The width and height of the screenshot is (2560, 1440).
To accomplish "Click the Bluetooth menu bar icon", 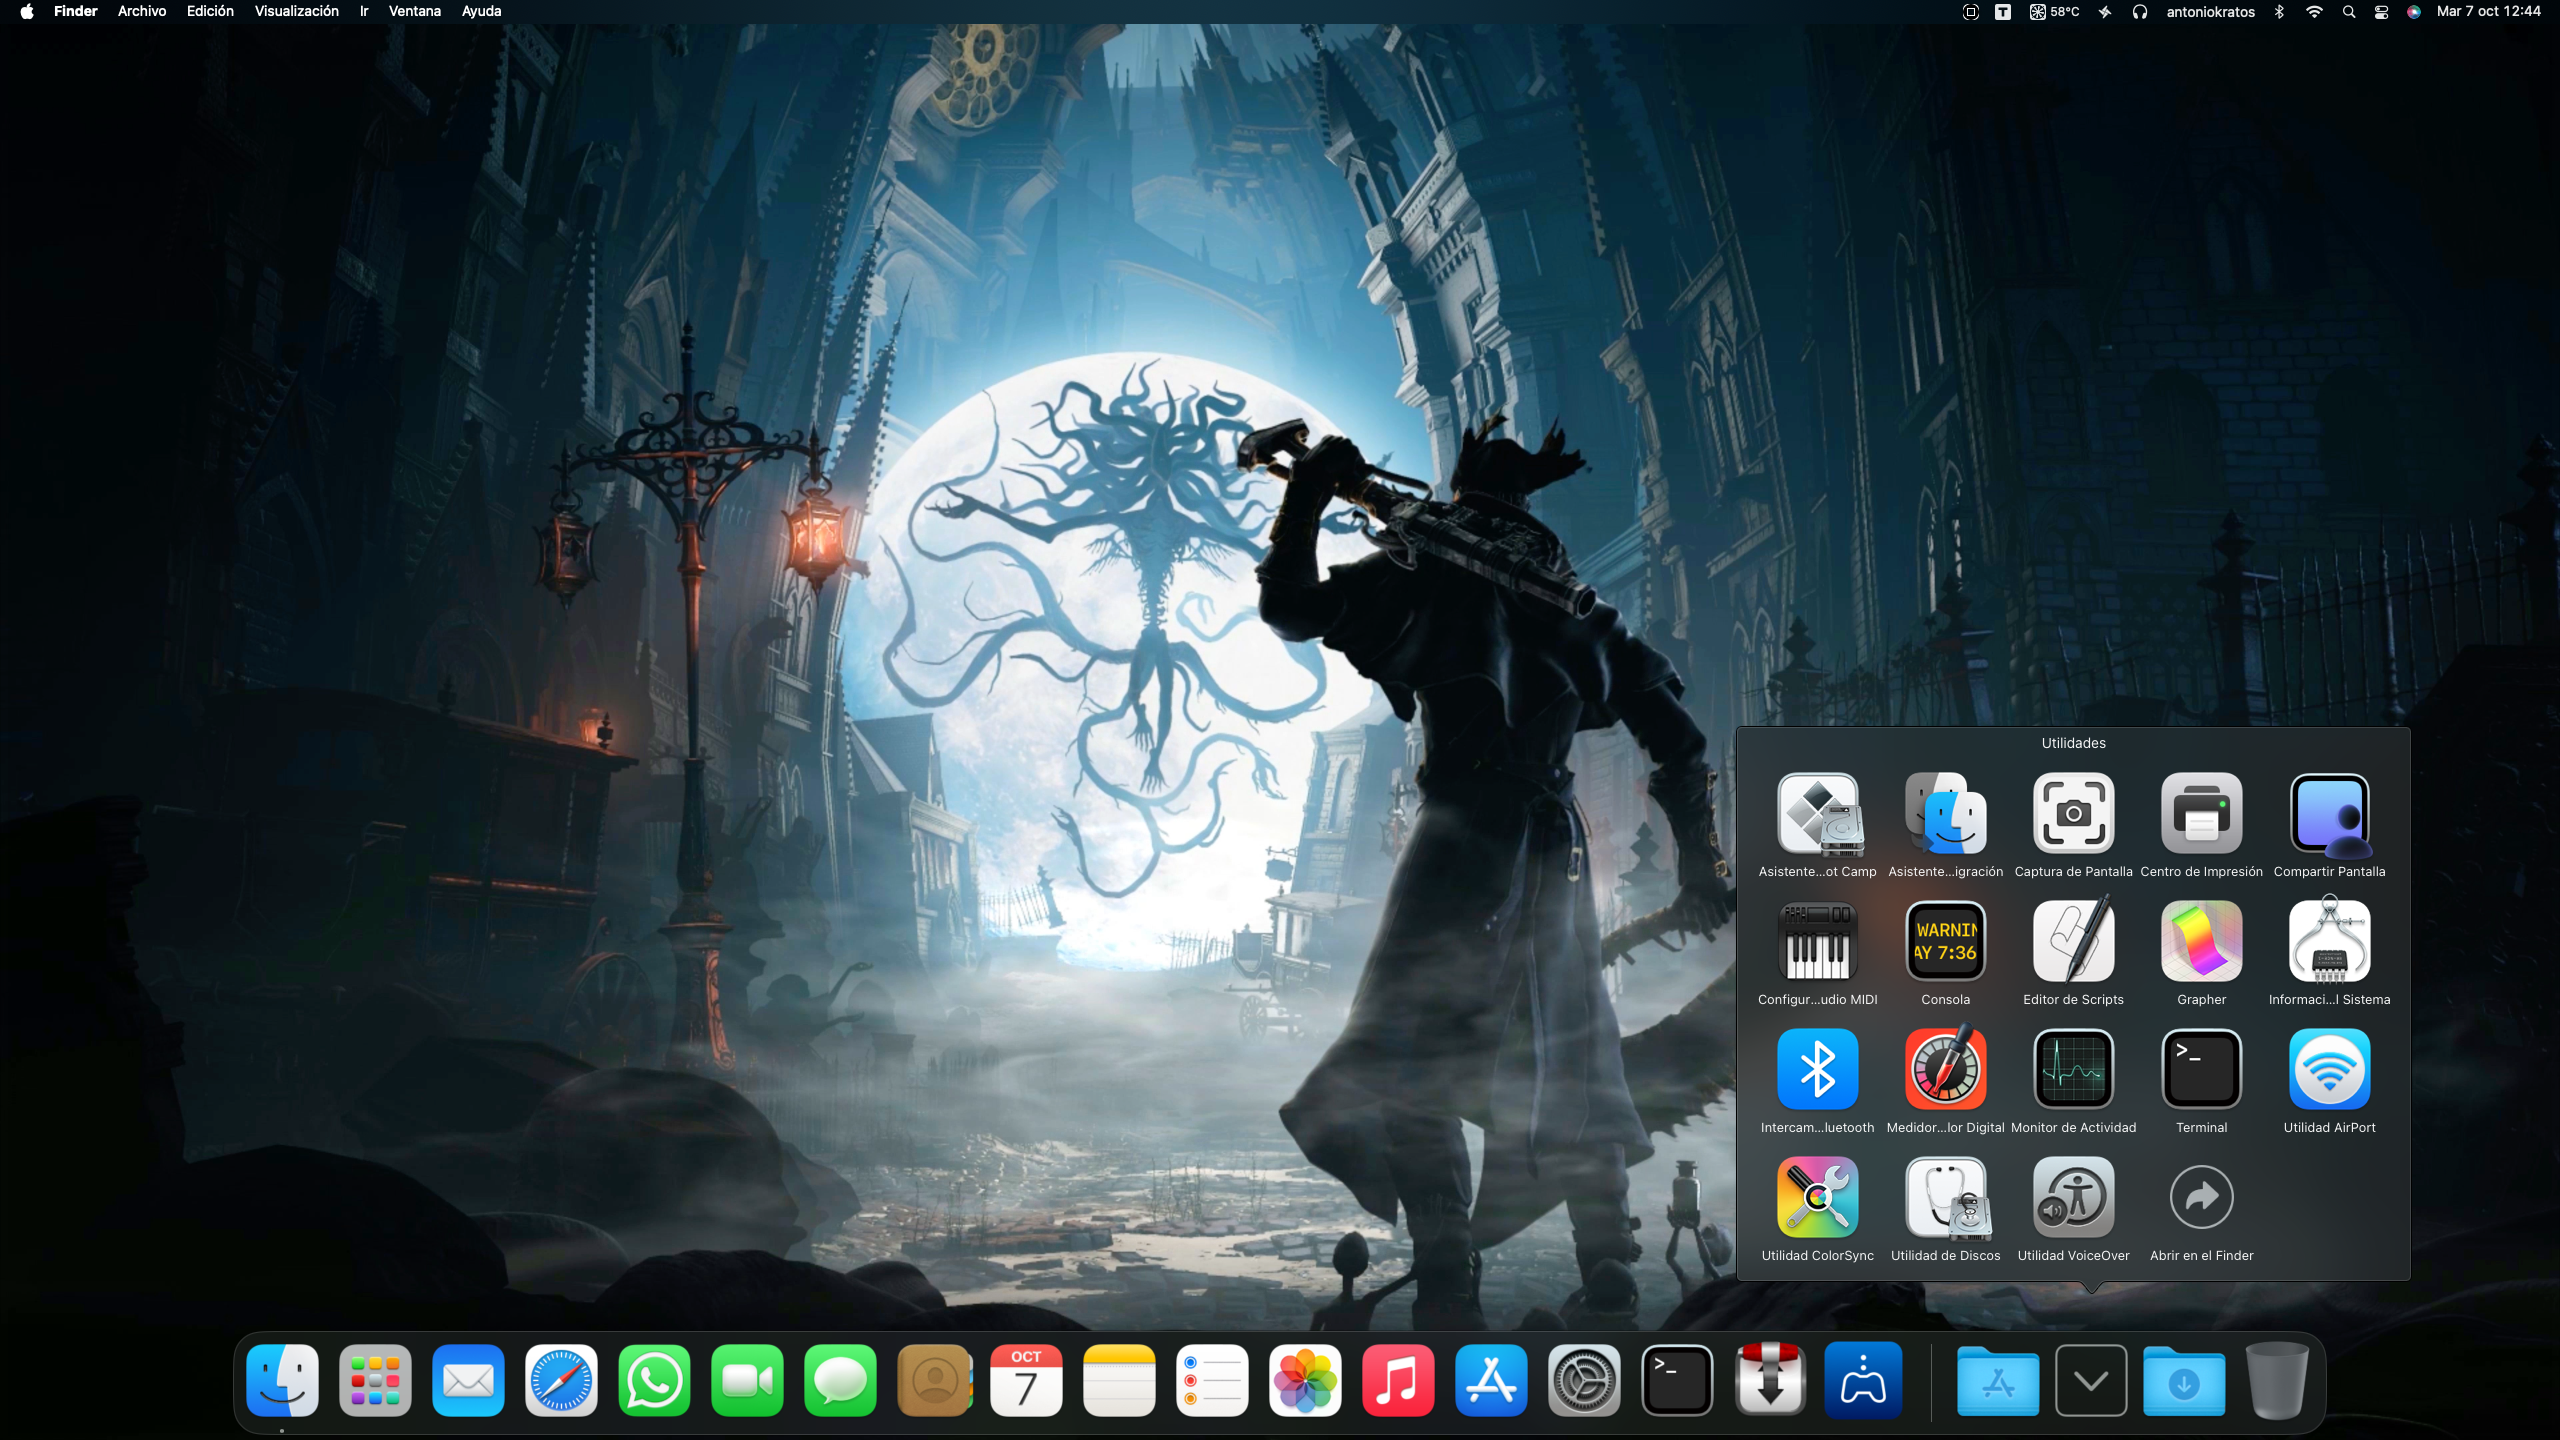I will click(x=2279, y=12).
